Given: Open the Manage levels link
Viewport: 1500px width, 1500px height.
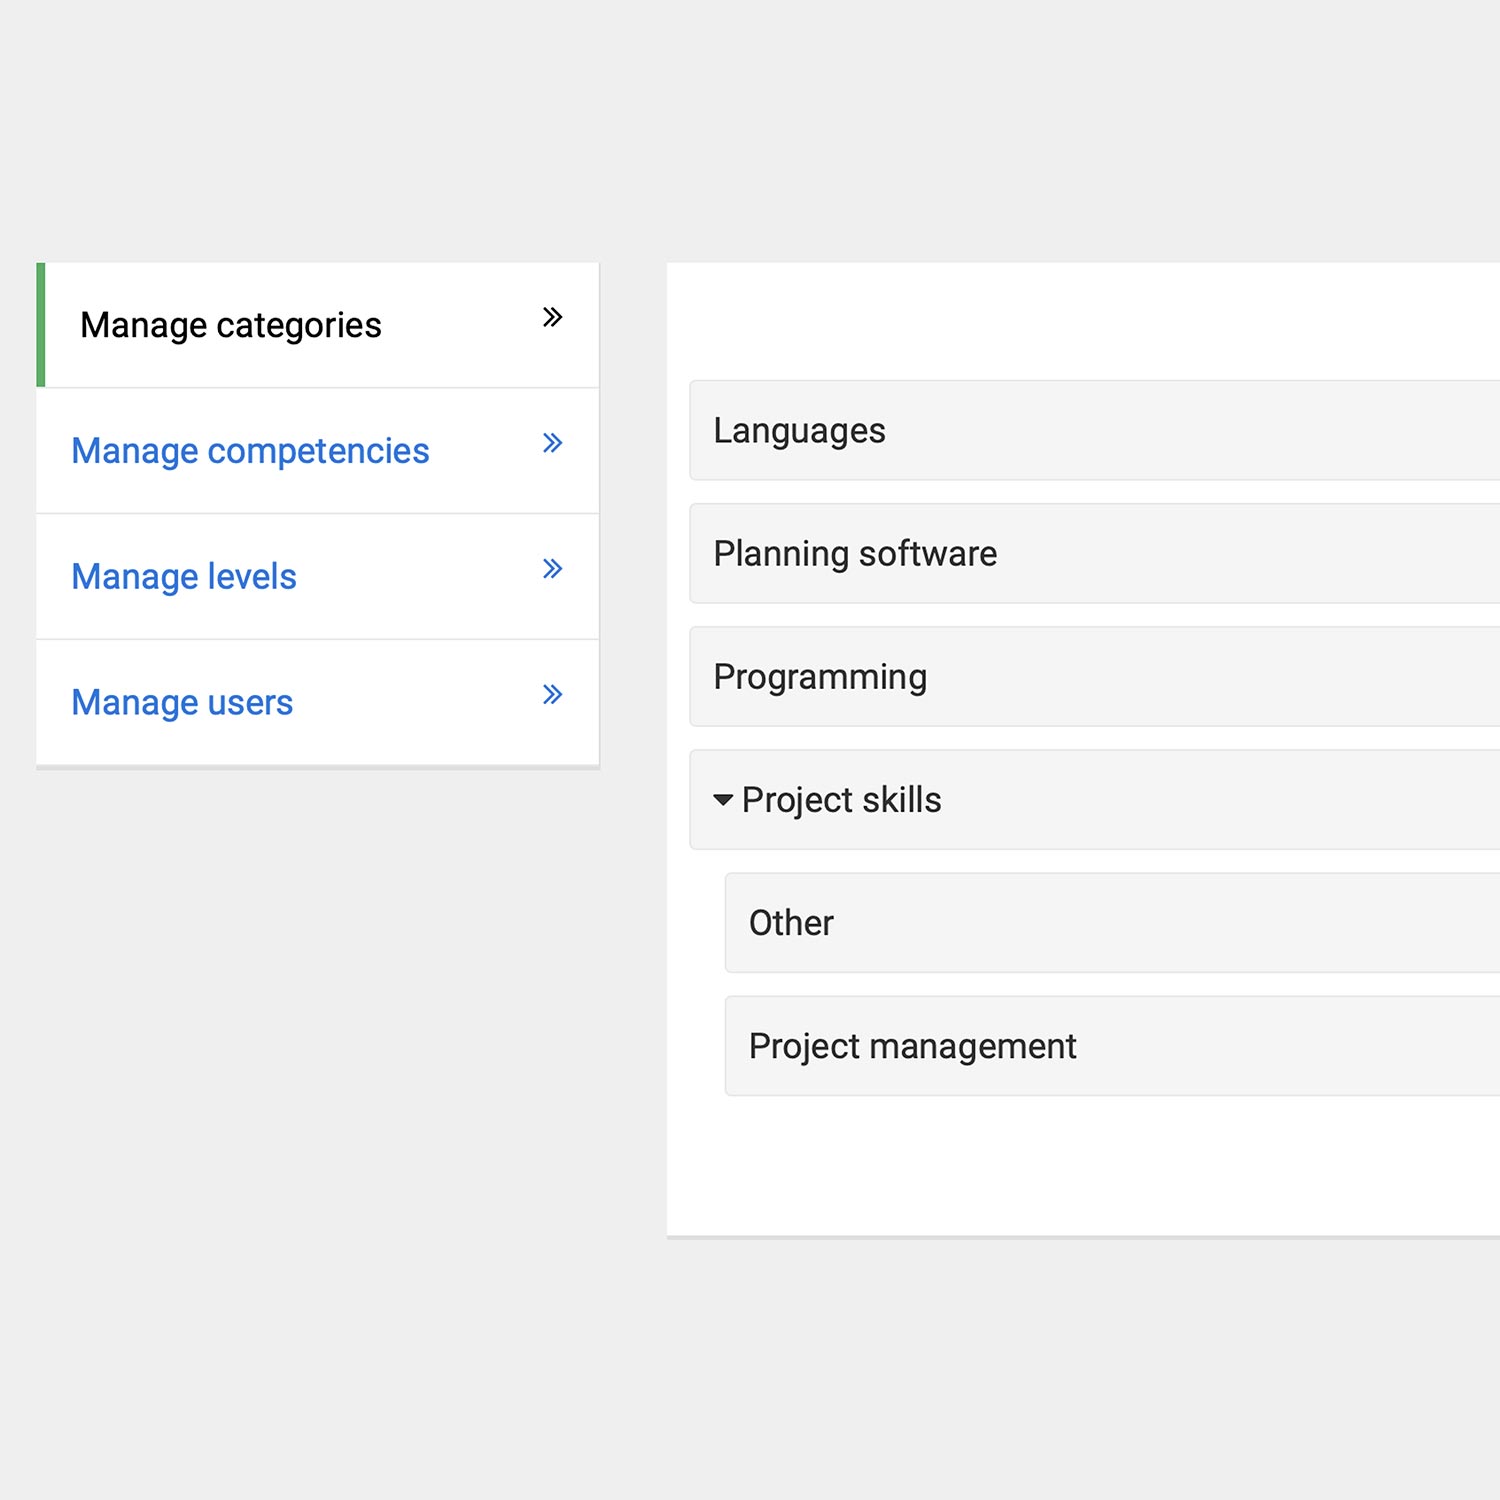Looking at the screenshot, I should click(x=184, y=577).
